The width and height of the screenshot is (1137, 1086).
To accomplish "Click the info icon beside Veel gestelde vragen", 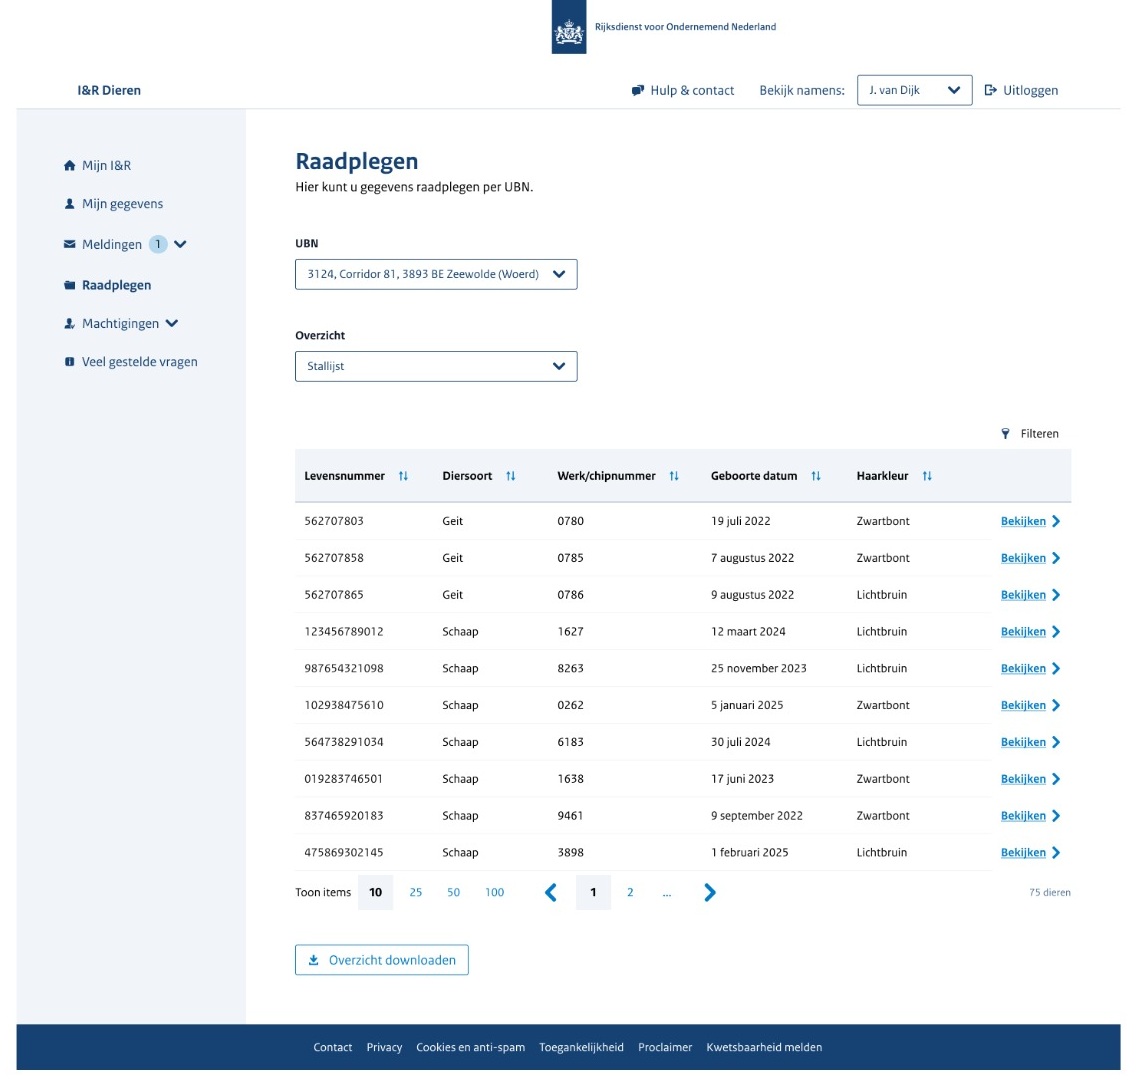I will pos(70,362).
